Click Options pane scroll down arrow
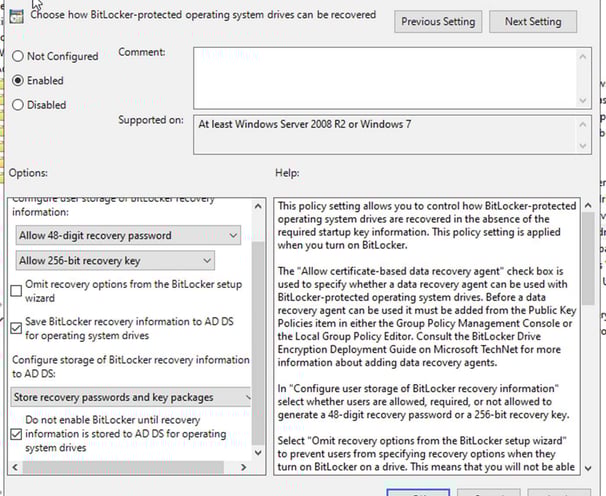This screenshot has width=606, height=496. (258, 452)
